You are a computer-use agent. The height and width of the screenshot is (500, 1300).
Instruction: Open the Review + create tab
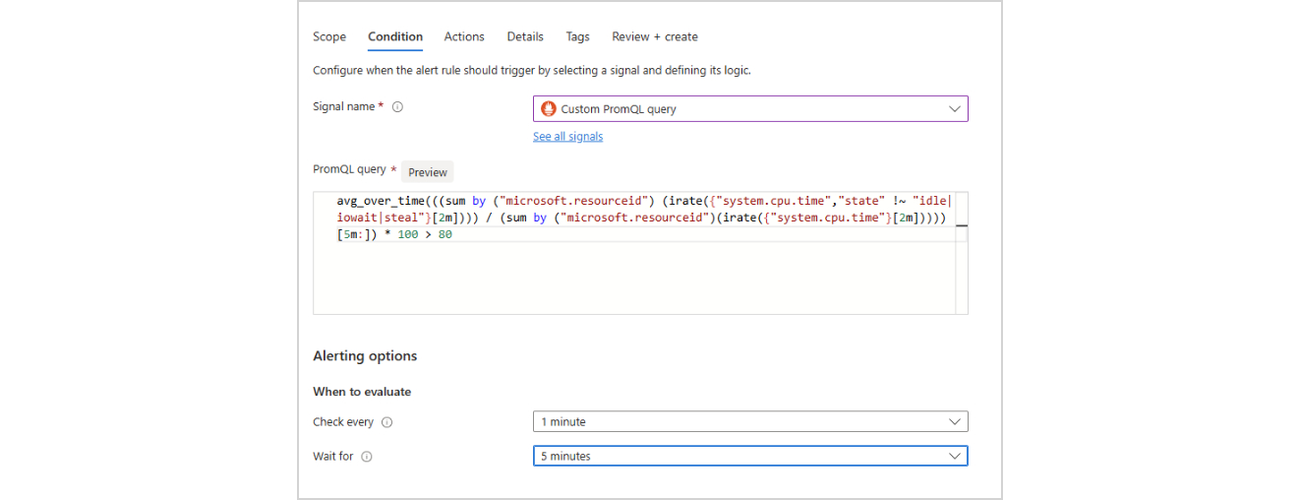(654, 37)
